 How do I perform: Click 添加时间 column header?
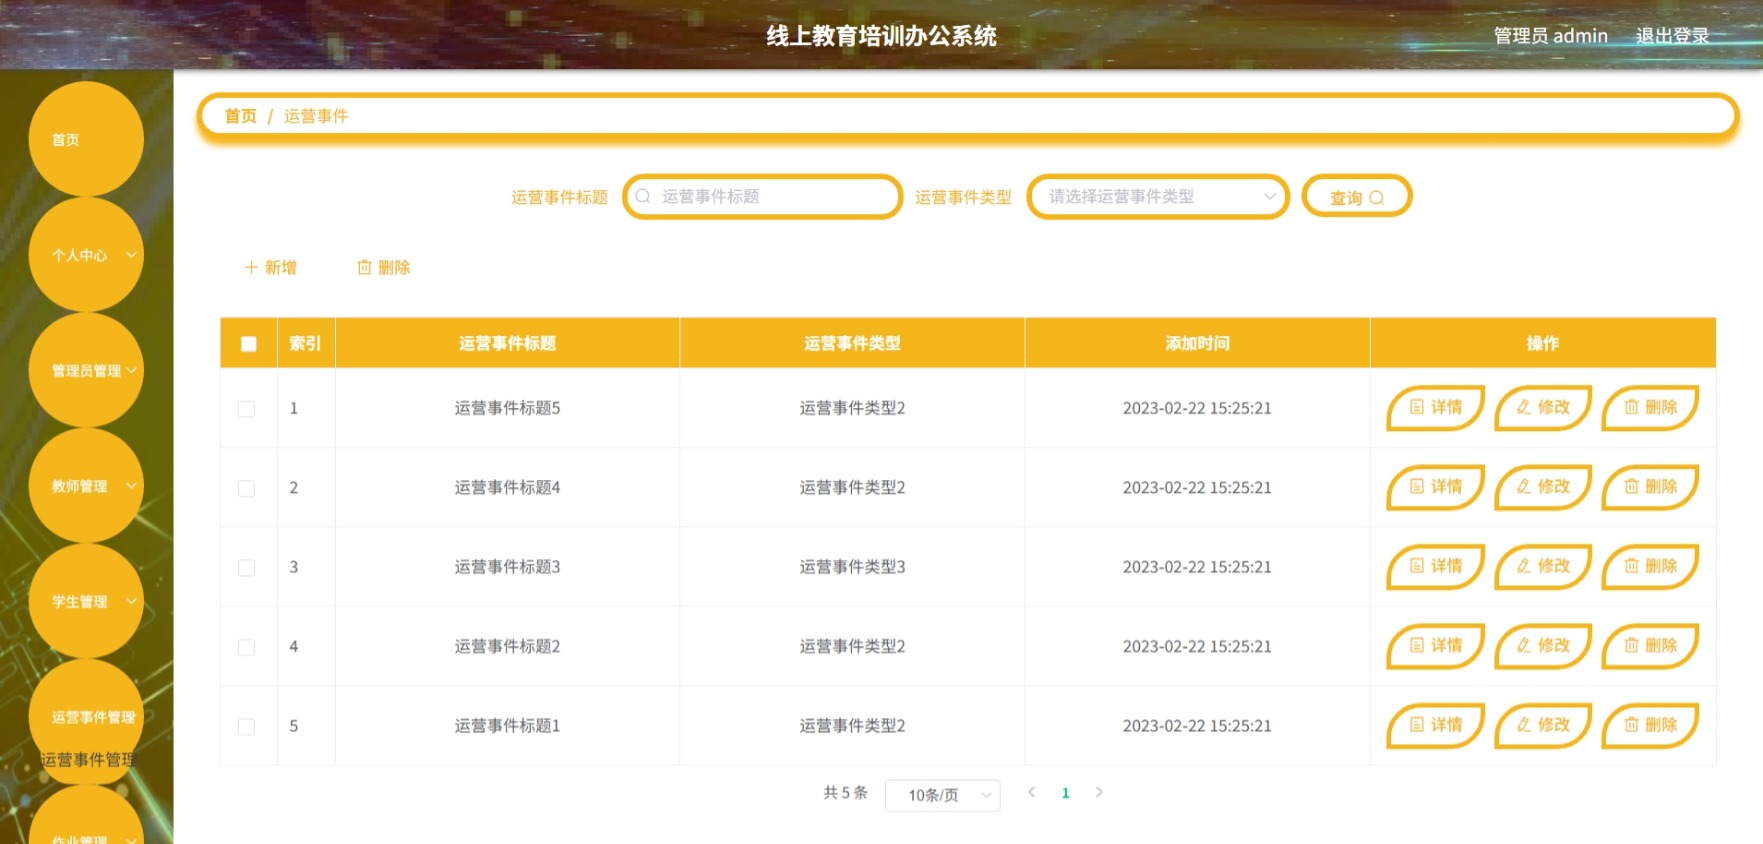pyautogui.click(x=1197, y=344)
